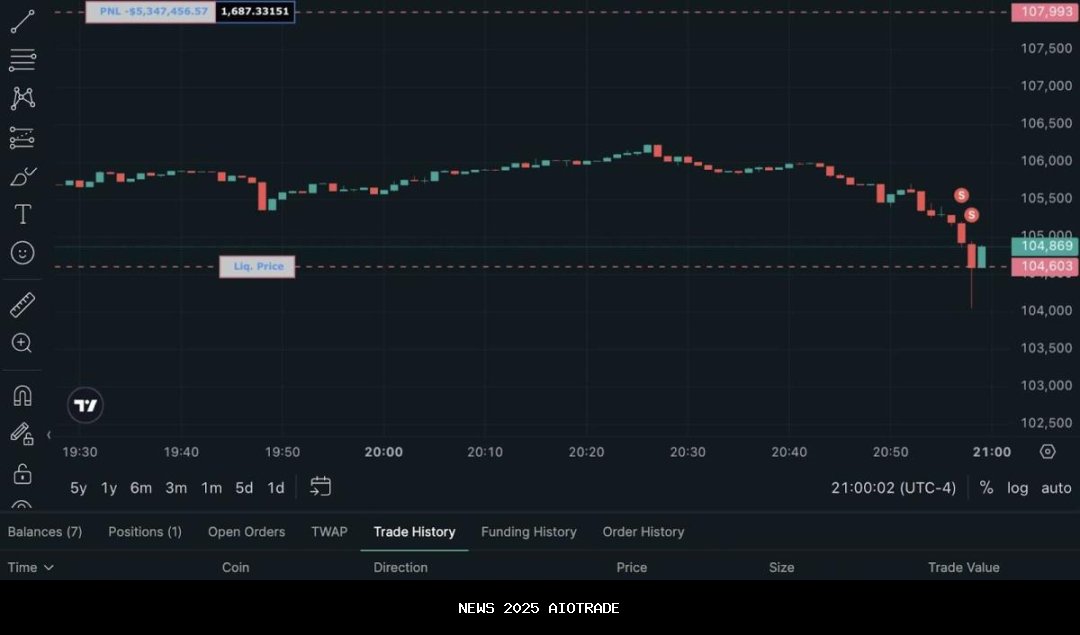The height and width of the screenshot is (635, 1080).
Task: Collapse the drawing toolbar with the arrow
Action: click(49, 435)
